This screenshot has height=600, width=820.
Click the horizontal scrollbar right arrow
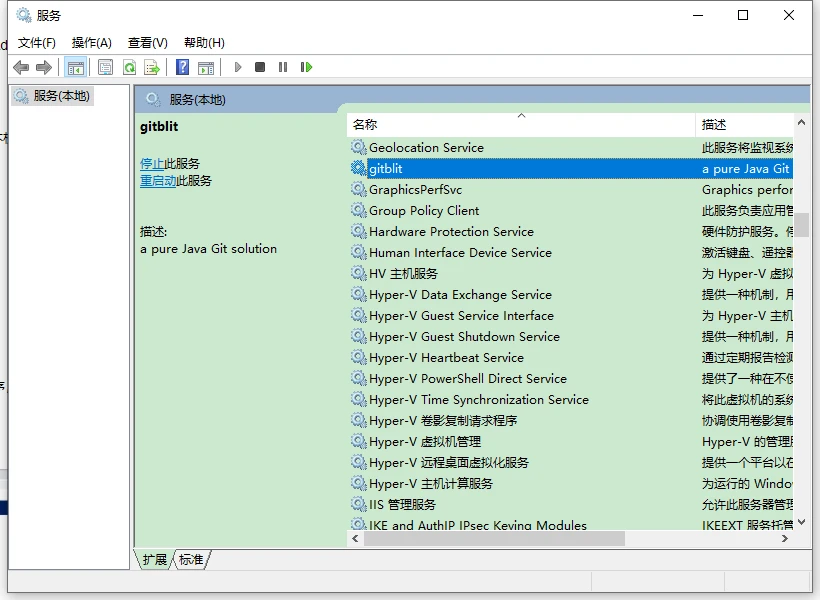(x=785, y=538)
